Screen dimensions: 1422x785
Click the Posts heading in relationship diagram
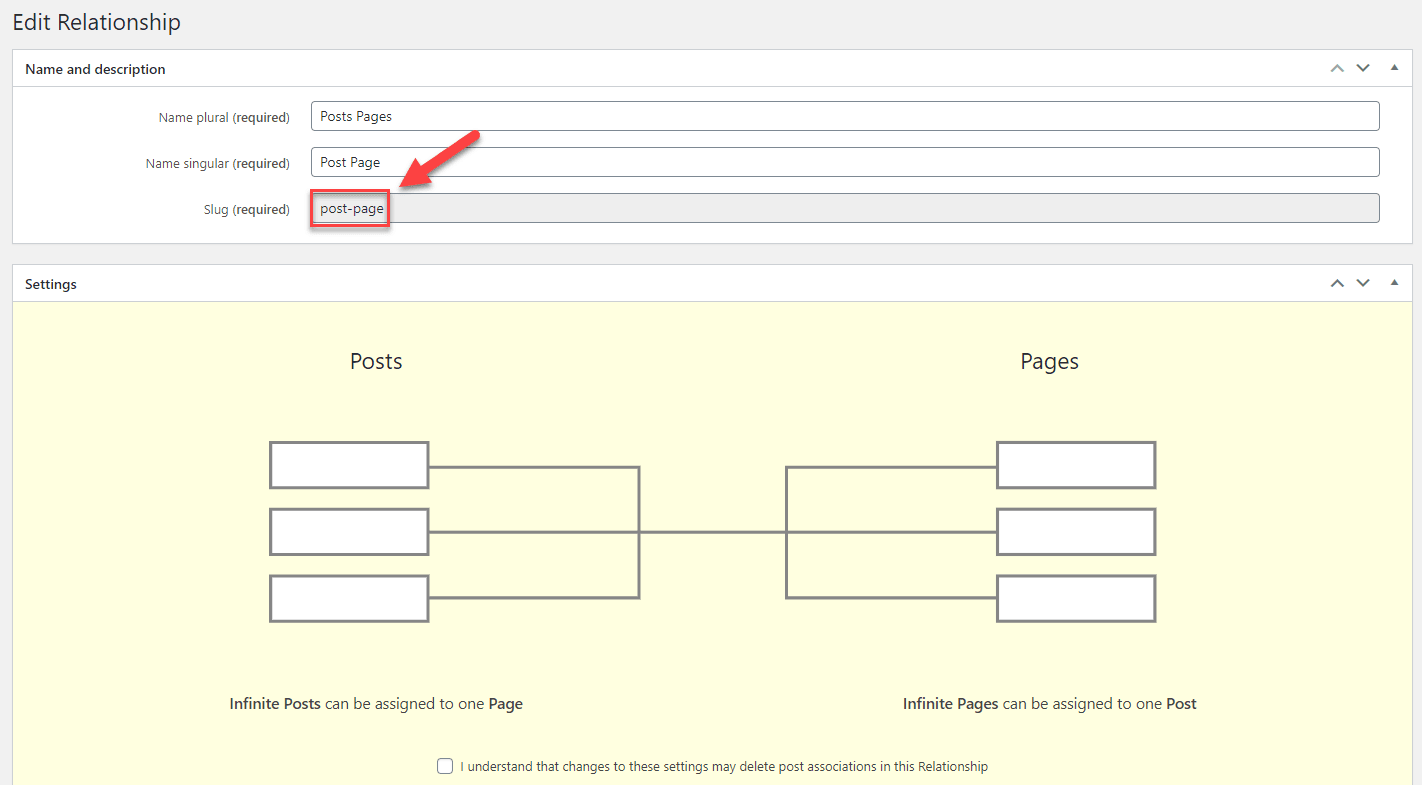[376, 361]
